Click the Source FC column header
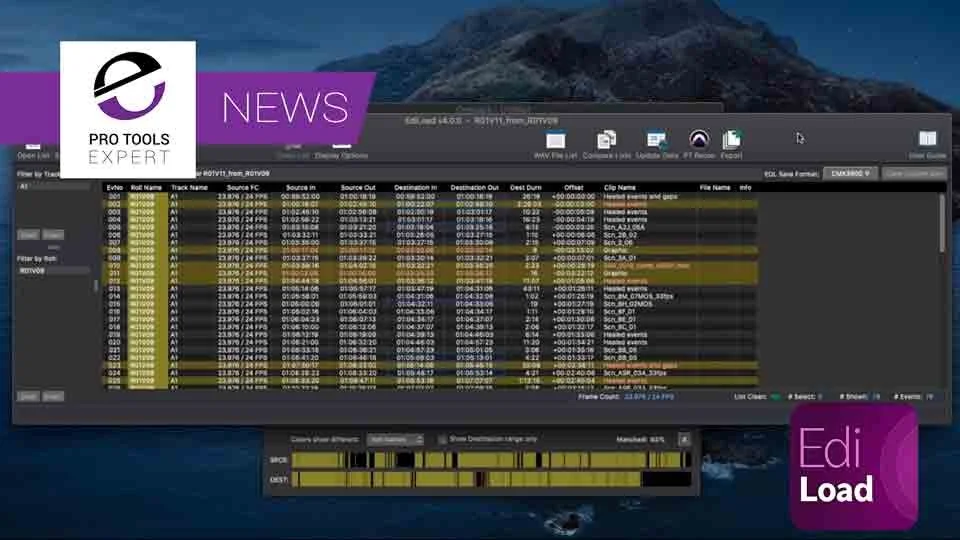Screen dimensions: 960x540 coord(242,187)
